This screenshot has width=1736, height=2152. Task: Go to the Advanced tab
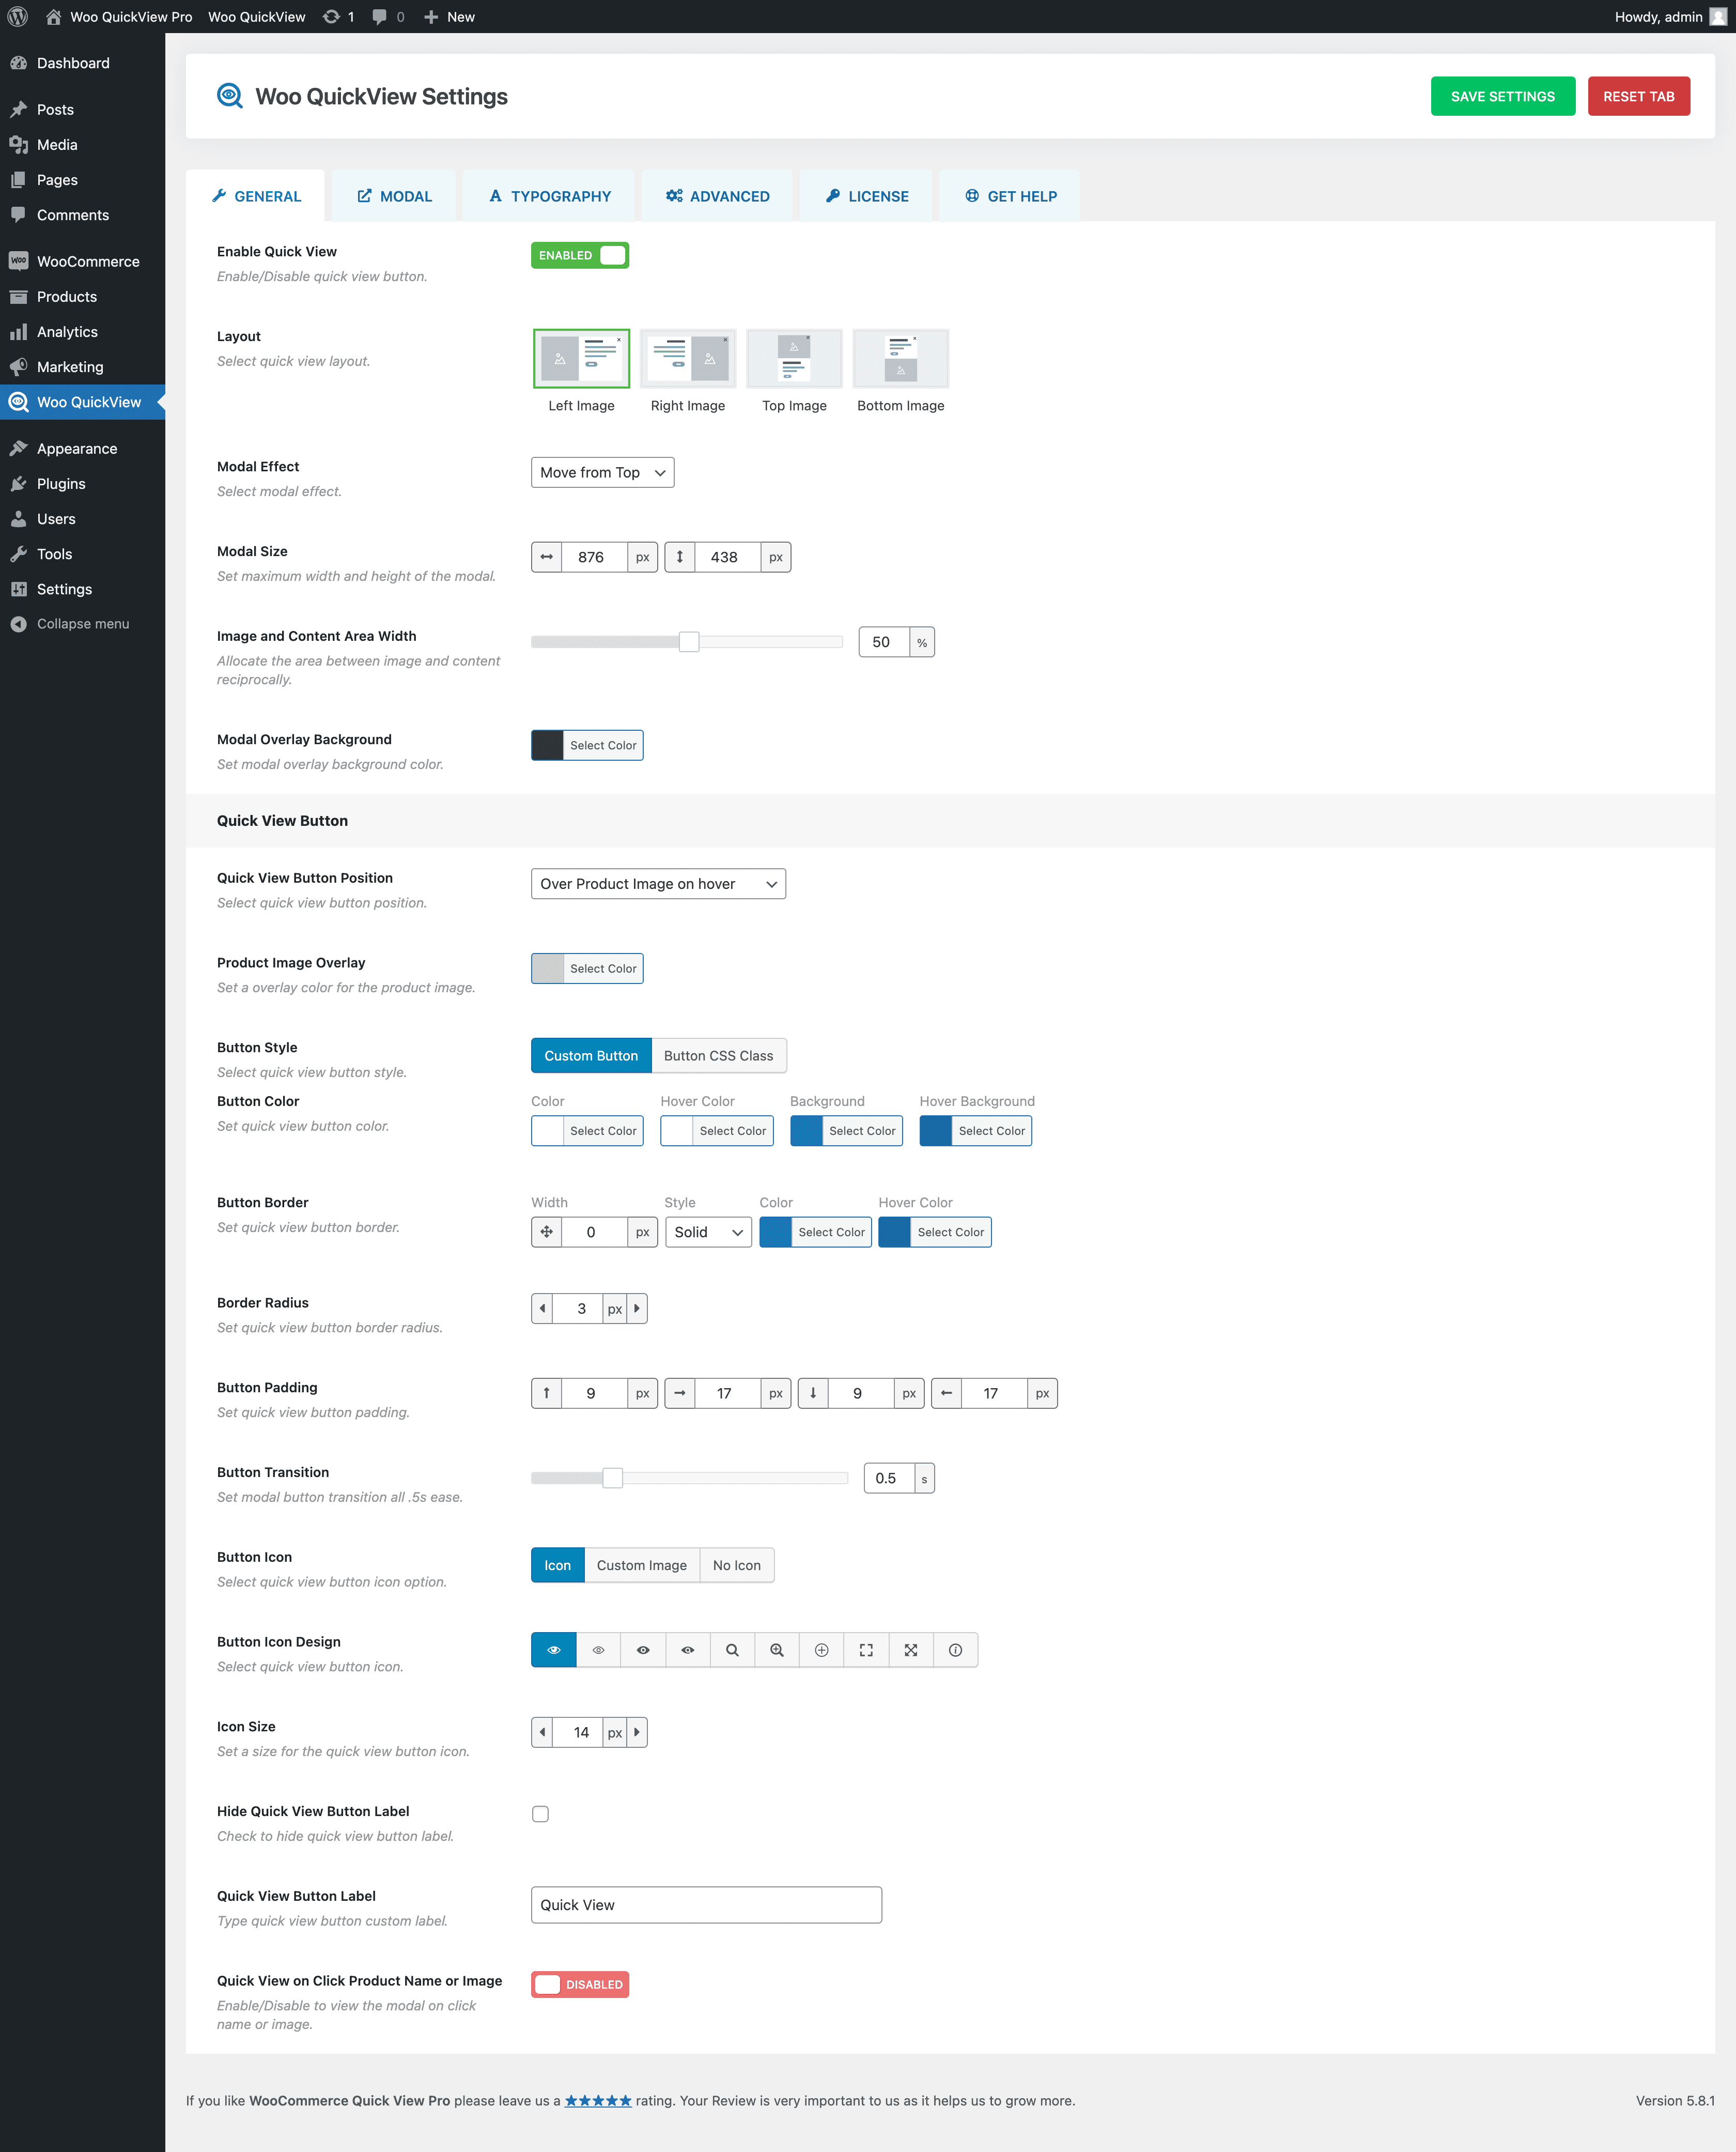click(717, 196)
